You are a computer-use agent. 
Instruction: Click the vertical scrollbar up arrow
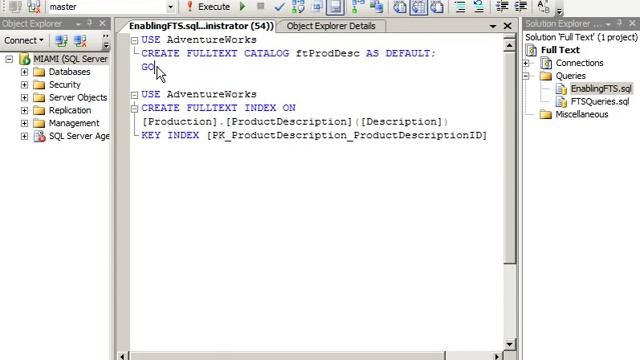(x=509, y=45)
